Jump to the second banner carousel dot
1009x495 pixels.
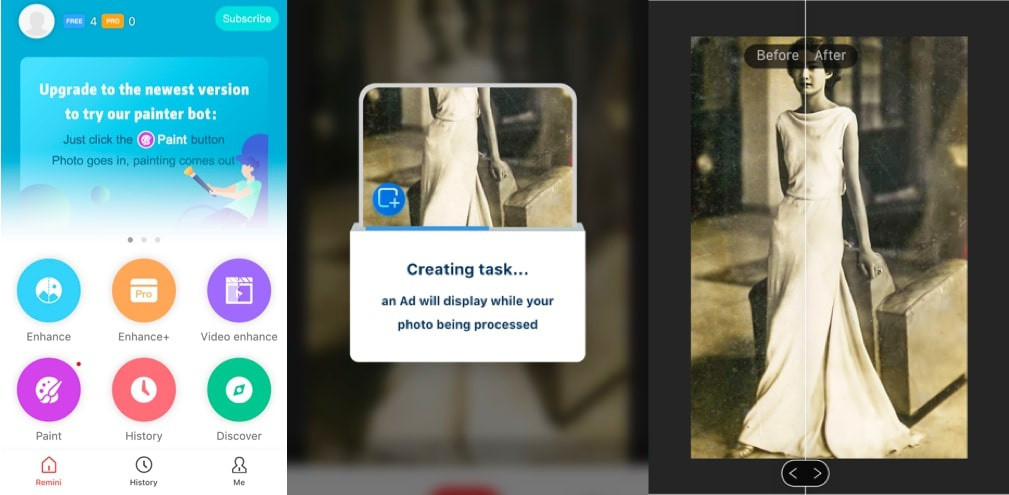143,240
